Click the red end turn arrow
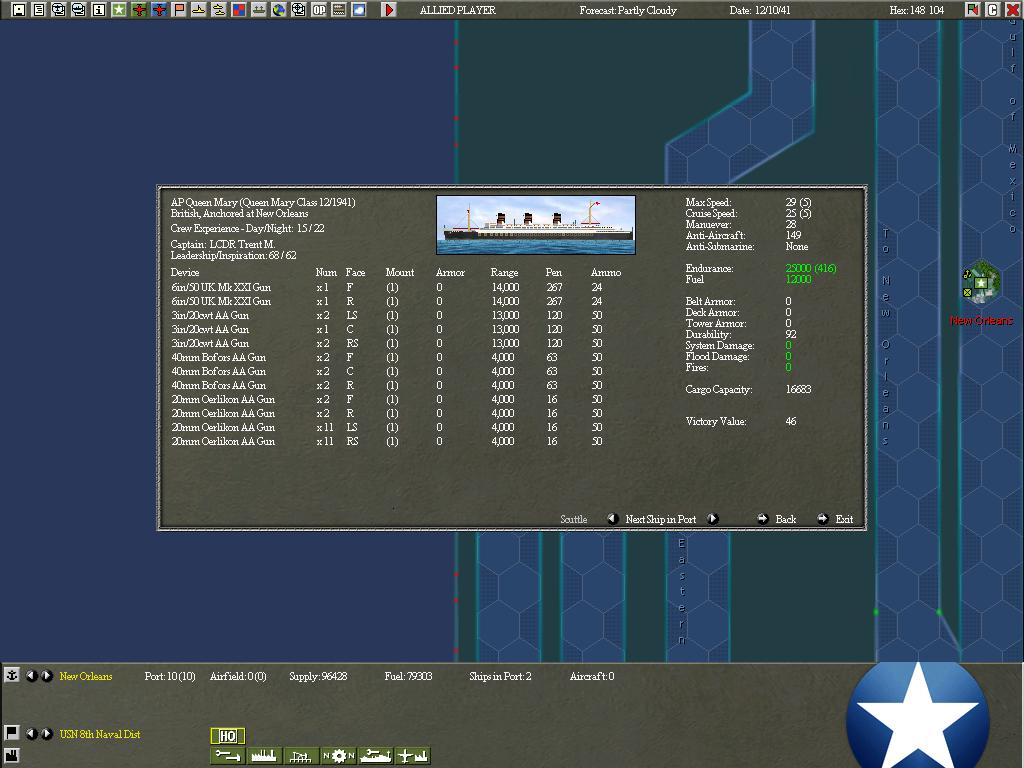This screenshot has width=1024, height=768. [389, 10]
